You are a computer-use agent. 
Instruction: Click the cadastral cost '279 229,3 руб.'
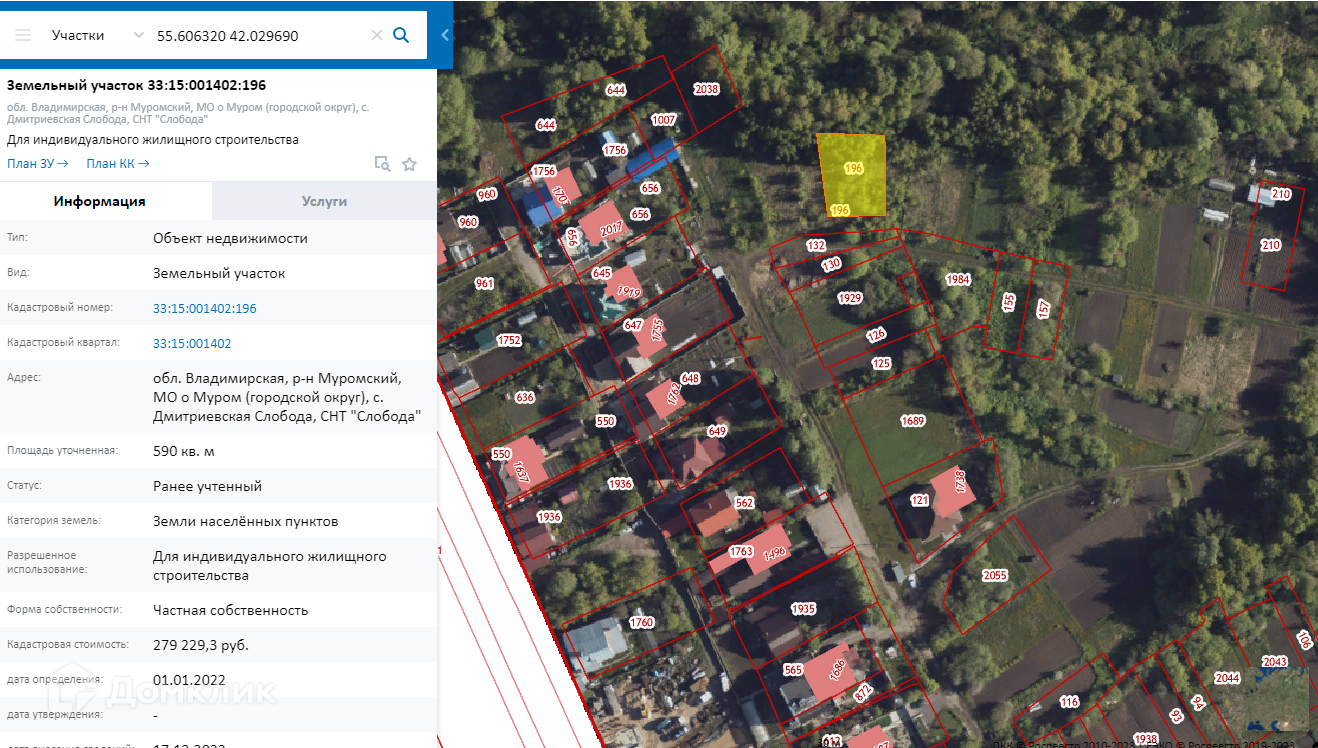pyautogui.click(x=201, y=645)
